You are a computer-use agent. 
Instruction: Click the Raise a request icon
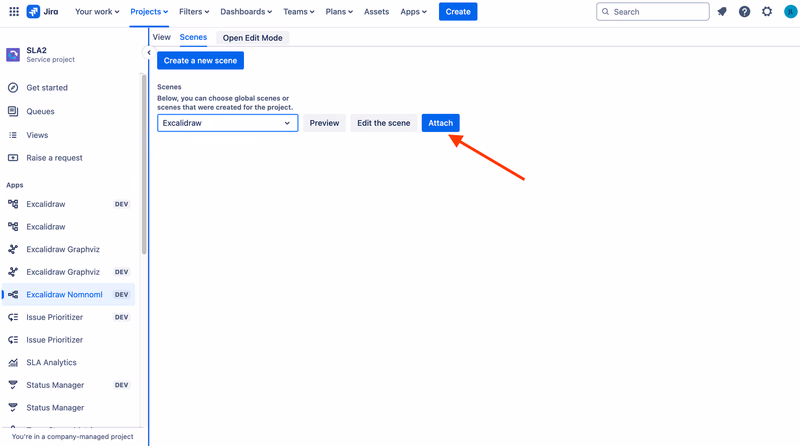(x=13, y=158)
